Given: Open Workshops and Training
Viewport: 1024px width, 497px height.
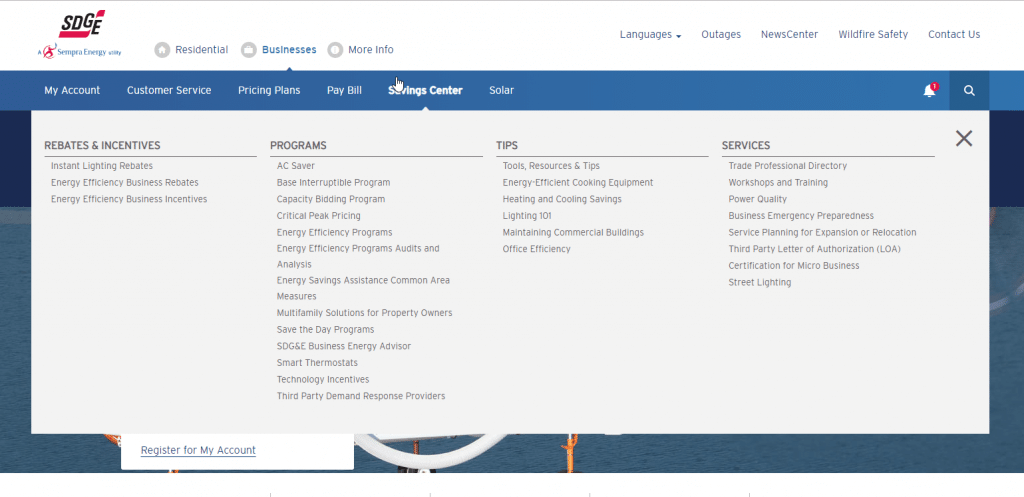Looking at the screenshot, I should [x=778, y=183].
